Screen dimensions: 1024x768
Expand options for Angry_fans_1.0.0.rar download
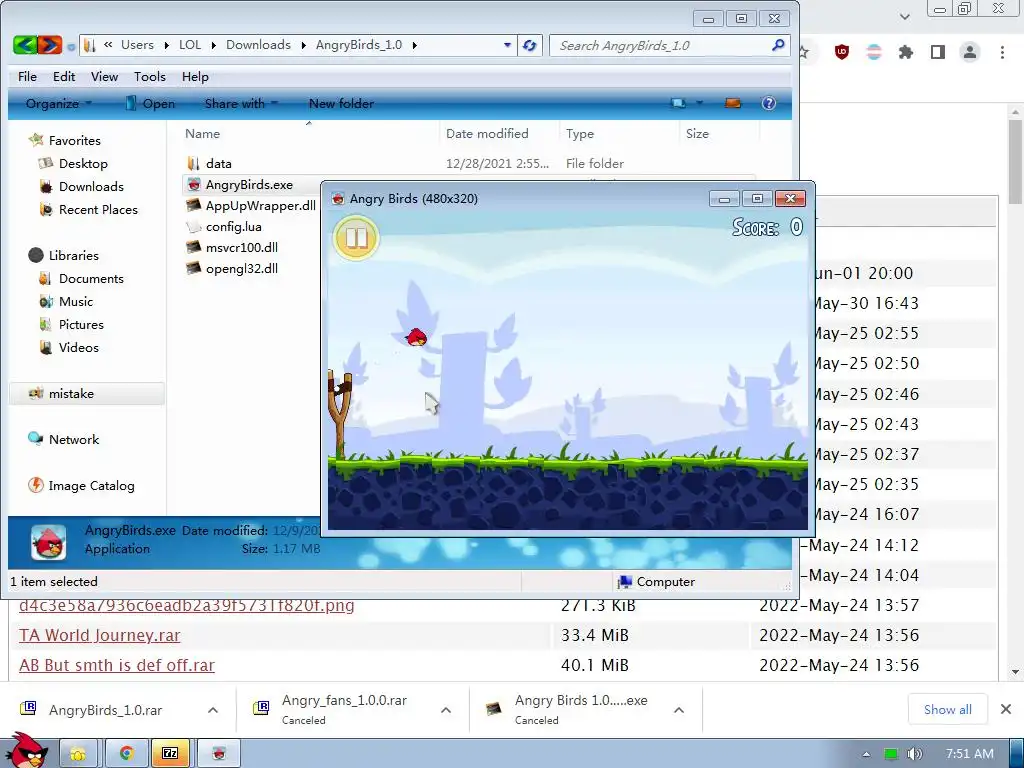pyautogui.click(x=446, y=710)
